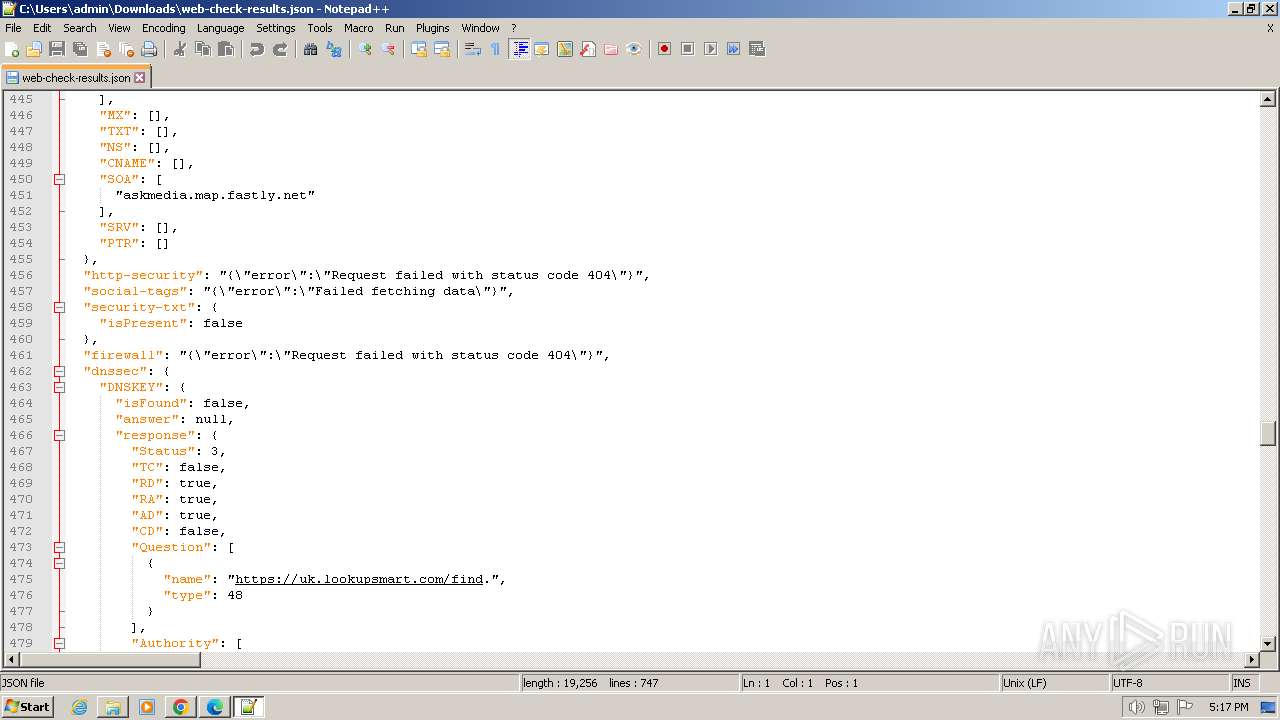Open the Macro menu
Viewport: 1280px width, 720px height.
pyautogui.click(x=358, y=28)
